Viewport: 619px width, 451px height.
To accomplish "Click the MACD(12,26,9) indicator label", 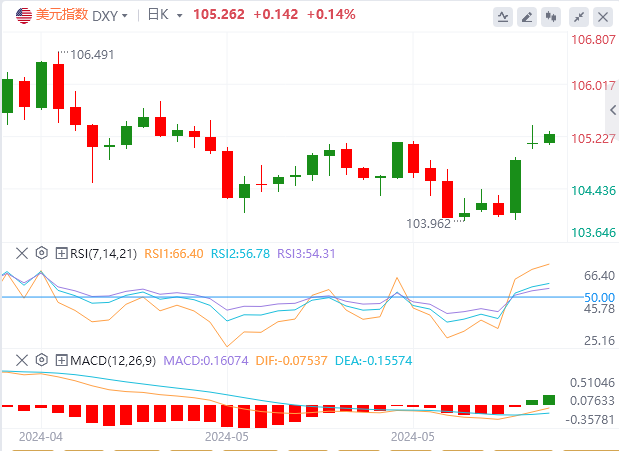I will pyautogui.click(x=113, y=361).
